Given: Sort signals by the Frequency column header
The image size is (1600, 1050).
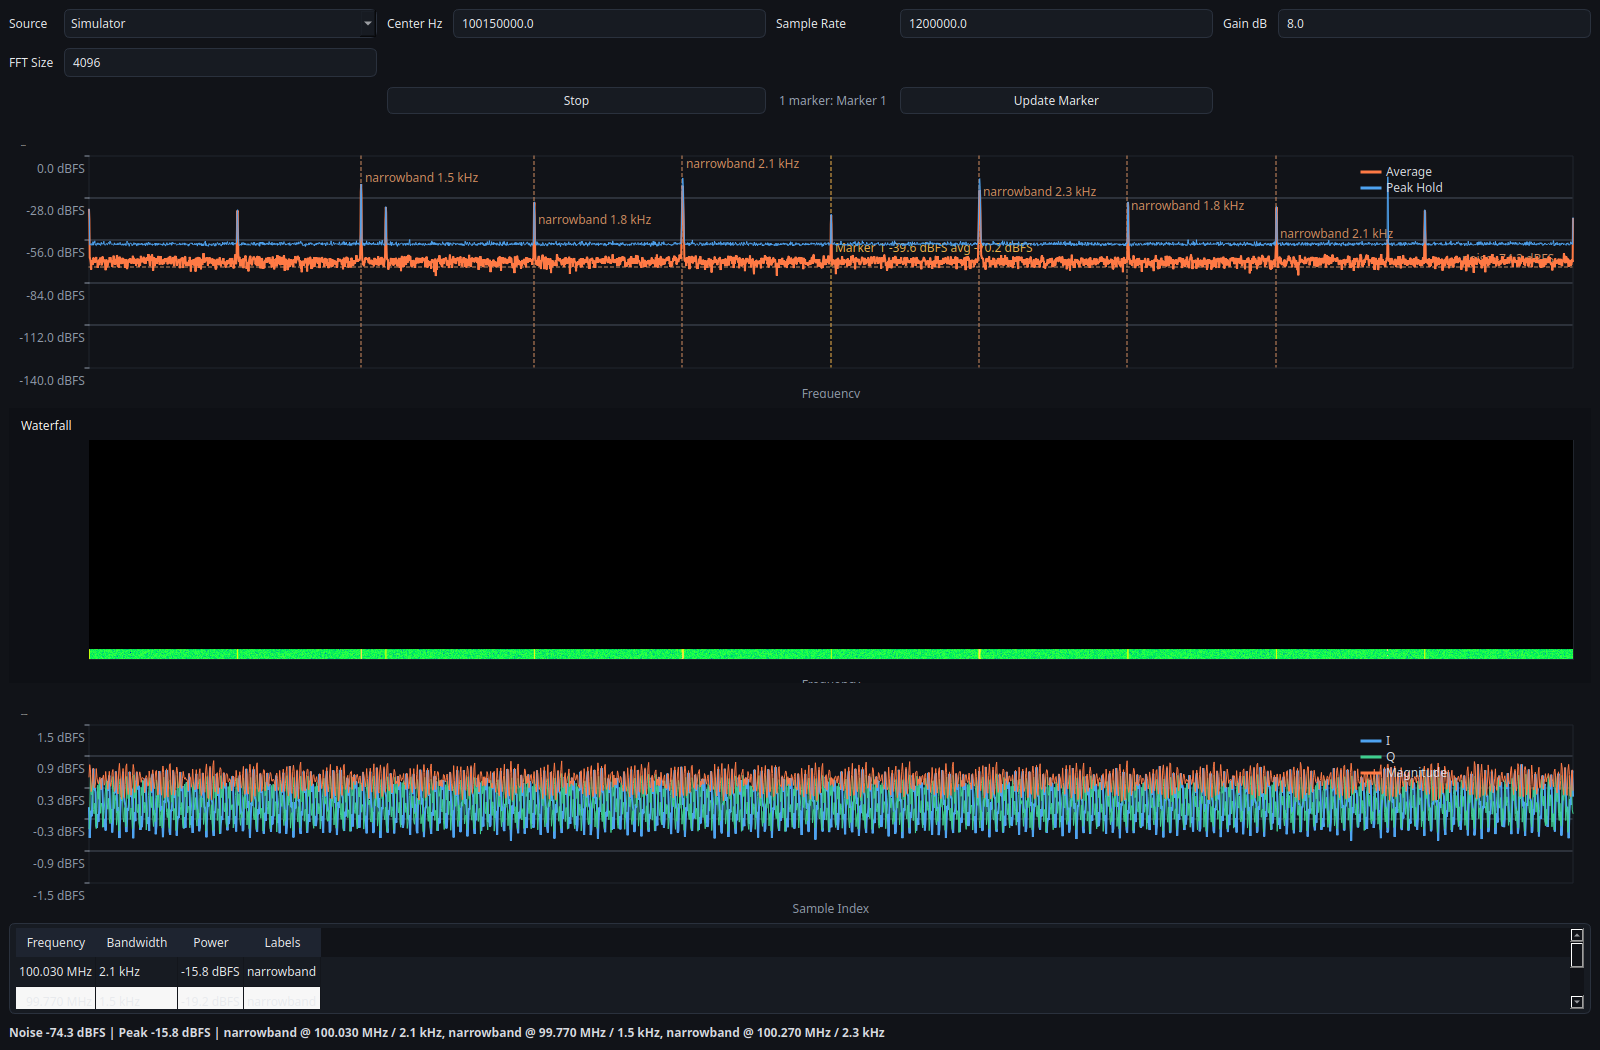Looking at the screenshot, I should coord(55,942).
